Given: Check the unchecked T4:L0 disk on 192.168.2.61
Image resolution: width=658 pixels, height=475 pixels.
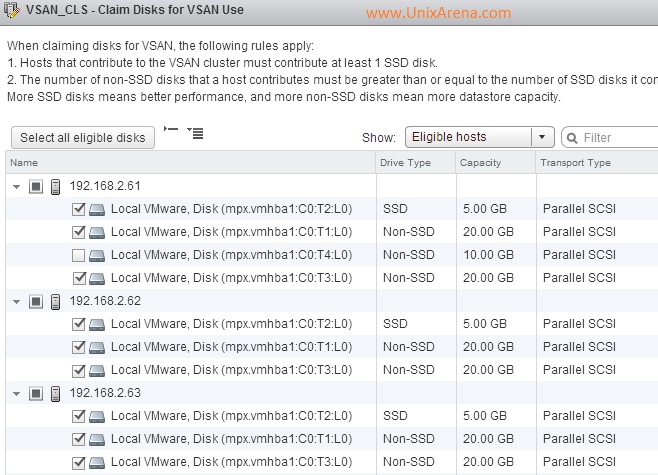Looking at the screenshot, I should (x=78, y=255).
